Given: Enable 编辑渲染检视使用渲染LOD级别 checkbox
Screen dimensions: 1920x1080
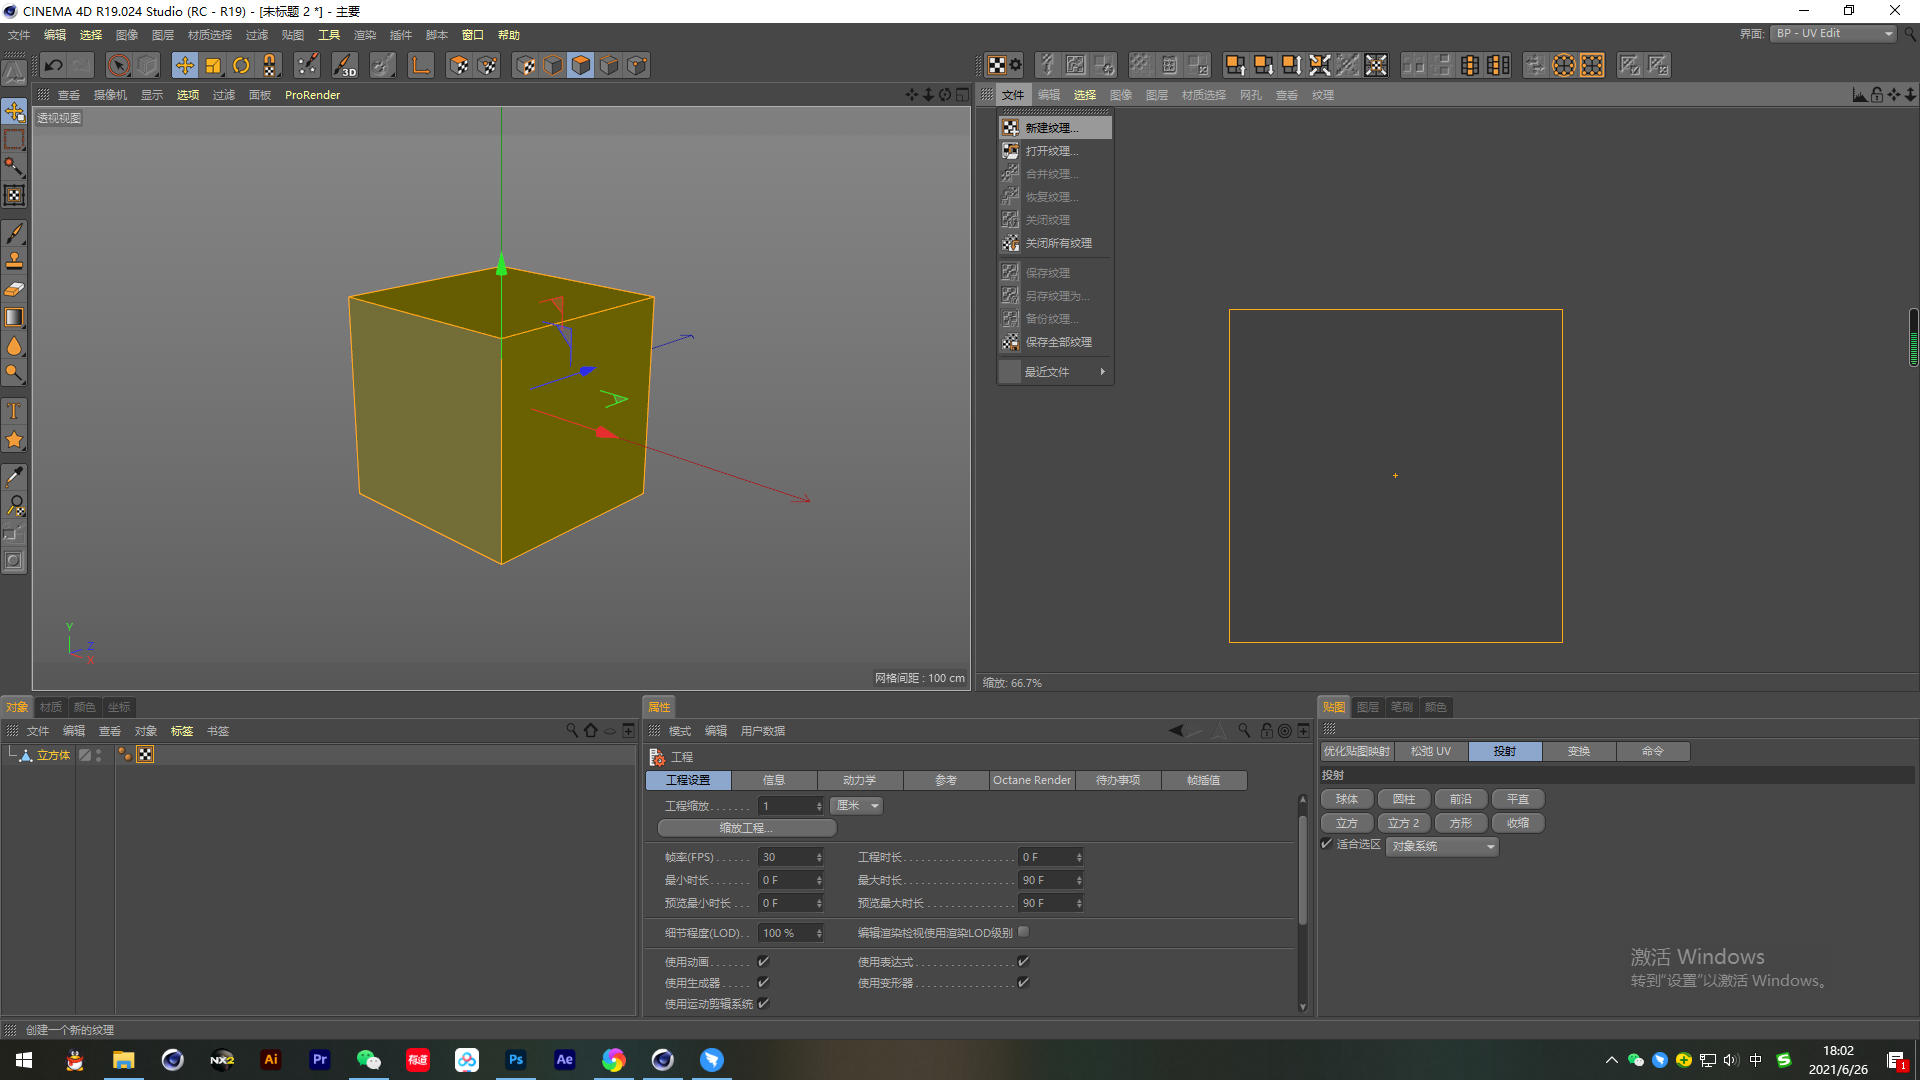Looking at the screenshot, I should (1023, 932).
